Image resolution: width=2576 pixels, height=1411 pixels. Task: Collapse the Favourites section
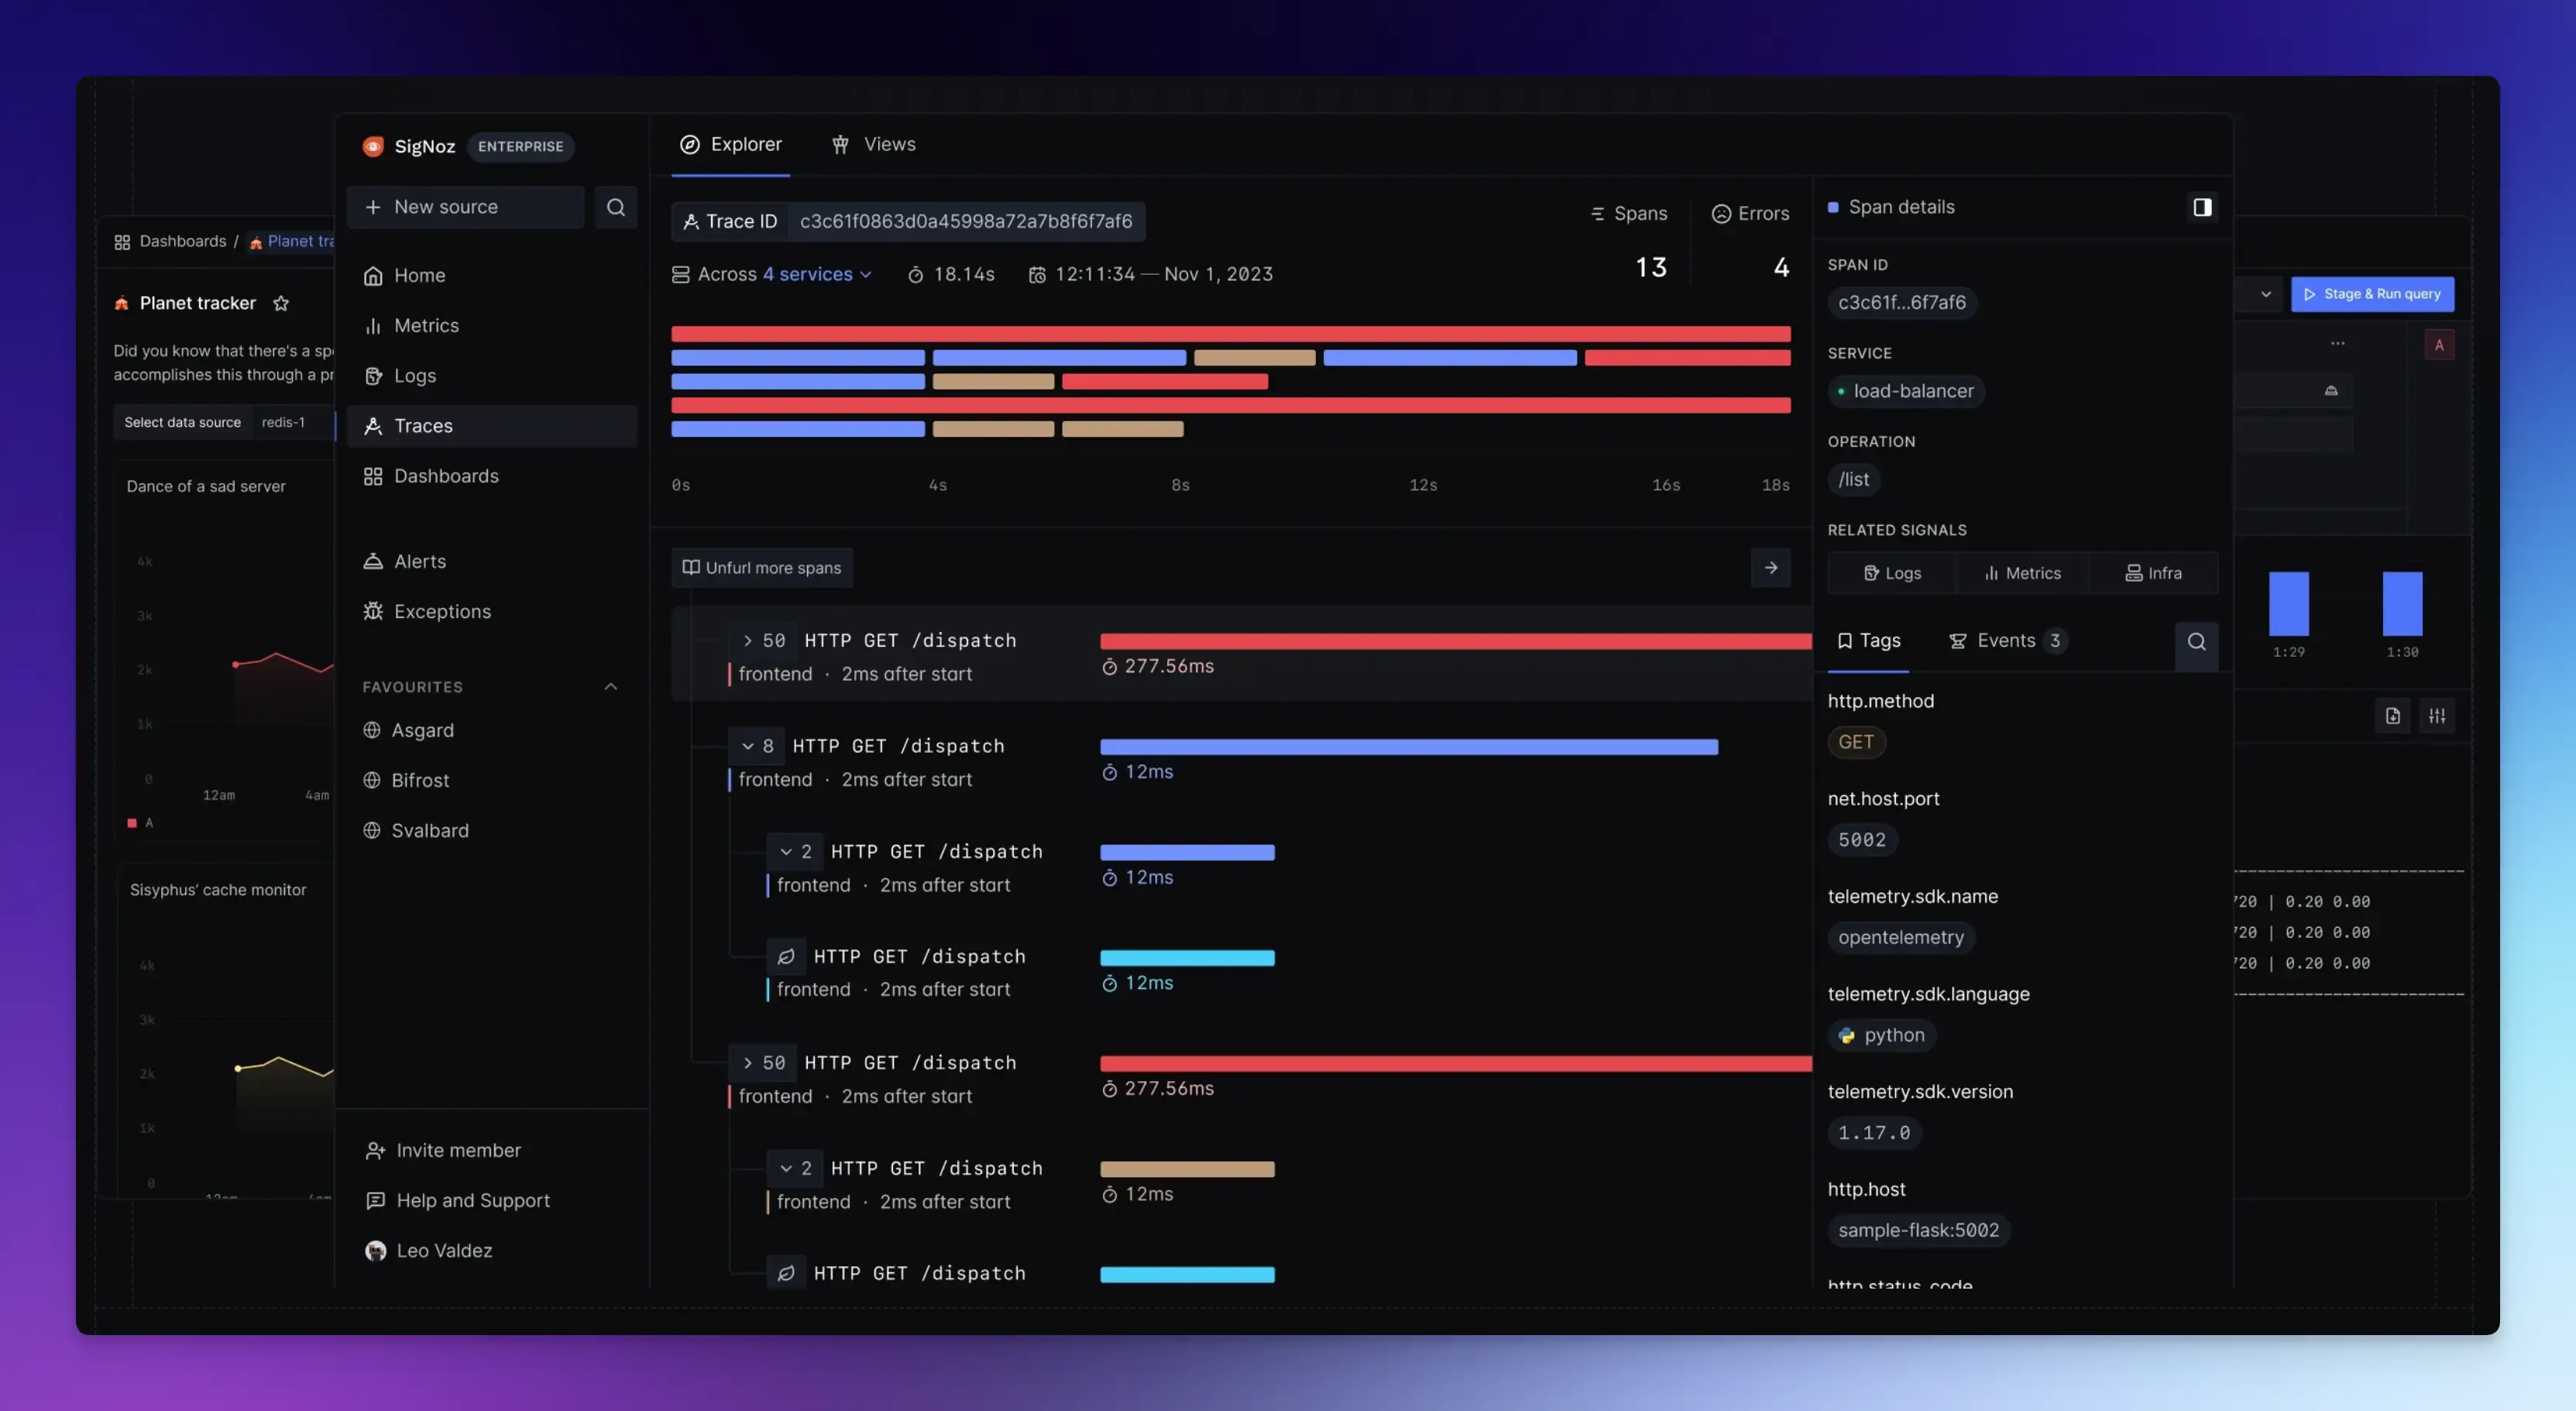[610, 687]
